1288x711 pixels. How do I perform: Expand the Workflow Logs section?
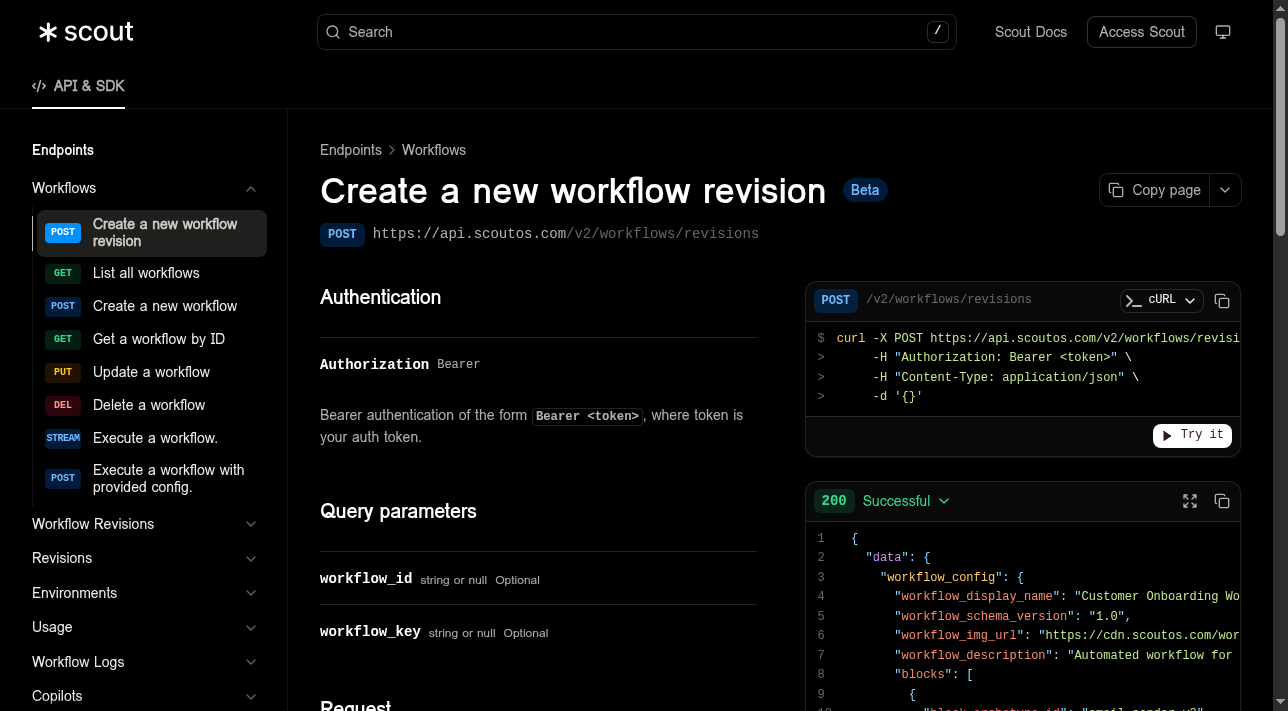(x=251, y=662)
